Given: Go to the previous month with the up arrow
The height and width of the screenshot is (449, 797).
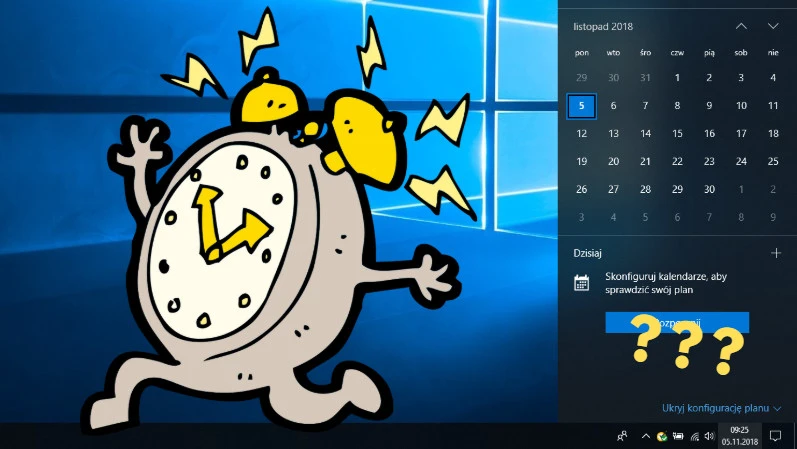Looking at the screenshot, I should tap(741, 26).
